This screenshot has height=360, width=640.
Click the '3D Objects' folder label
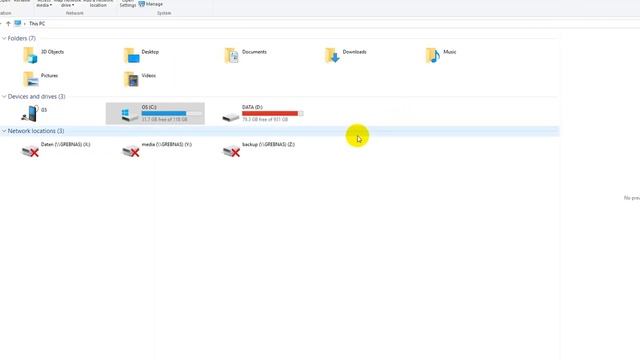pos(52,52)
